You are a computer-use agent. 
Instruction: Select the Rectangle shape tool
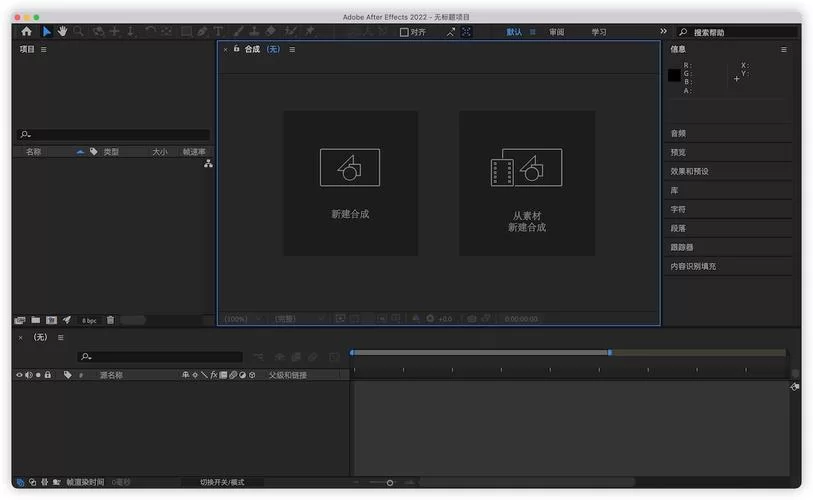click(186, 32)
